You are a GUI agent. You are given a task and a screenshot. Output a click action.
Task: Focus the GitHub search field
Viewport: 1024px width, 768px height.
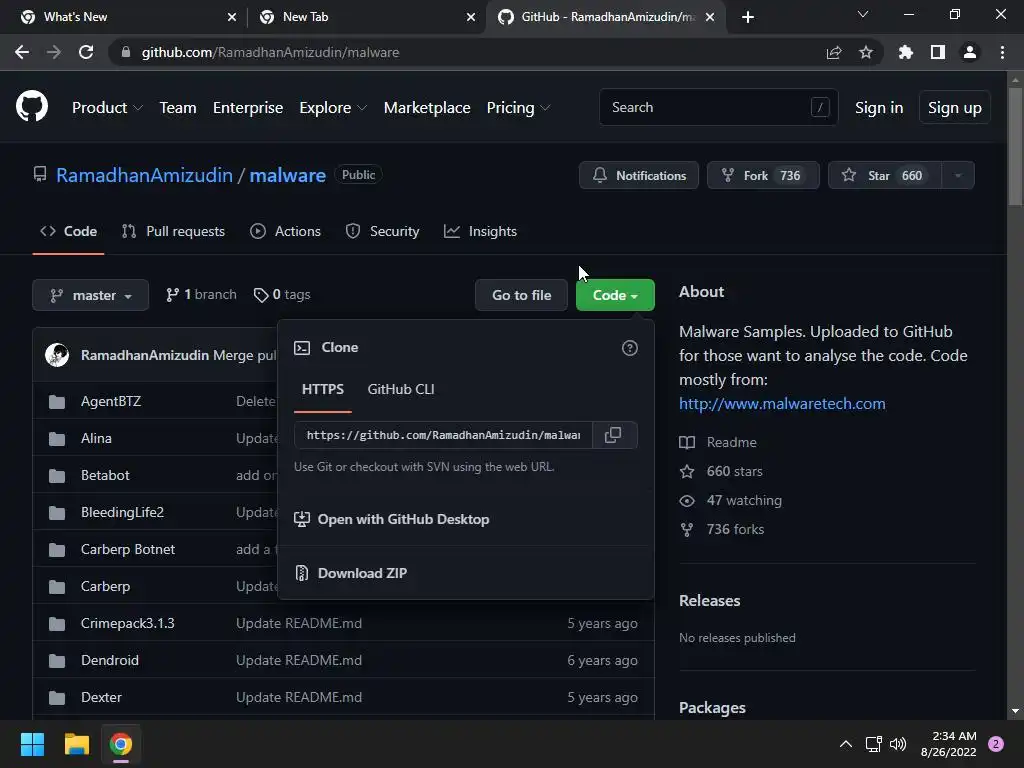click(718, 107)
